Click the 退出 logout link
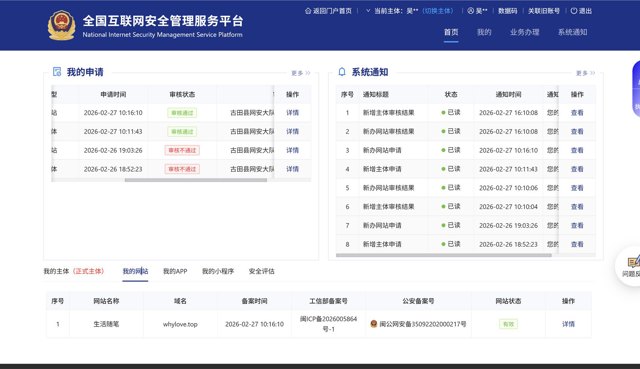The width and height of the screenshot is (640, 369). [x=585, y=11]
